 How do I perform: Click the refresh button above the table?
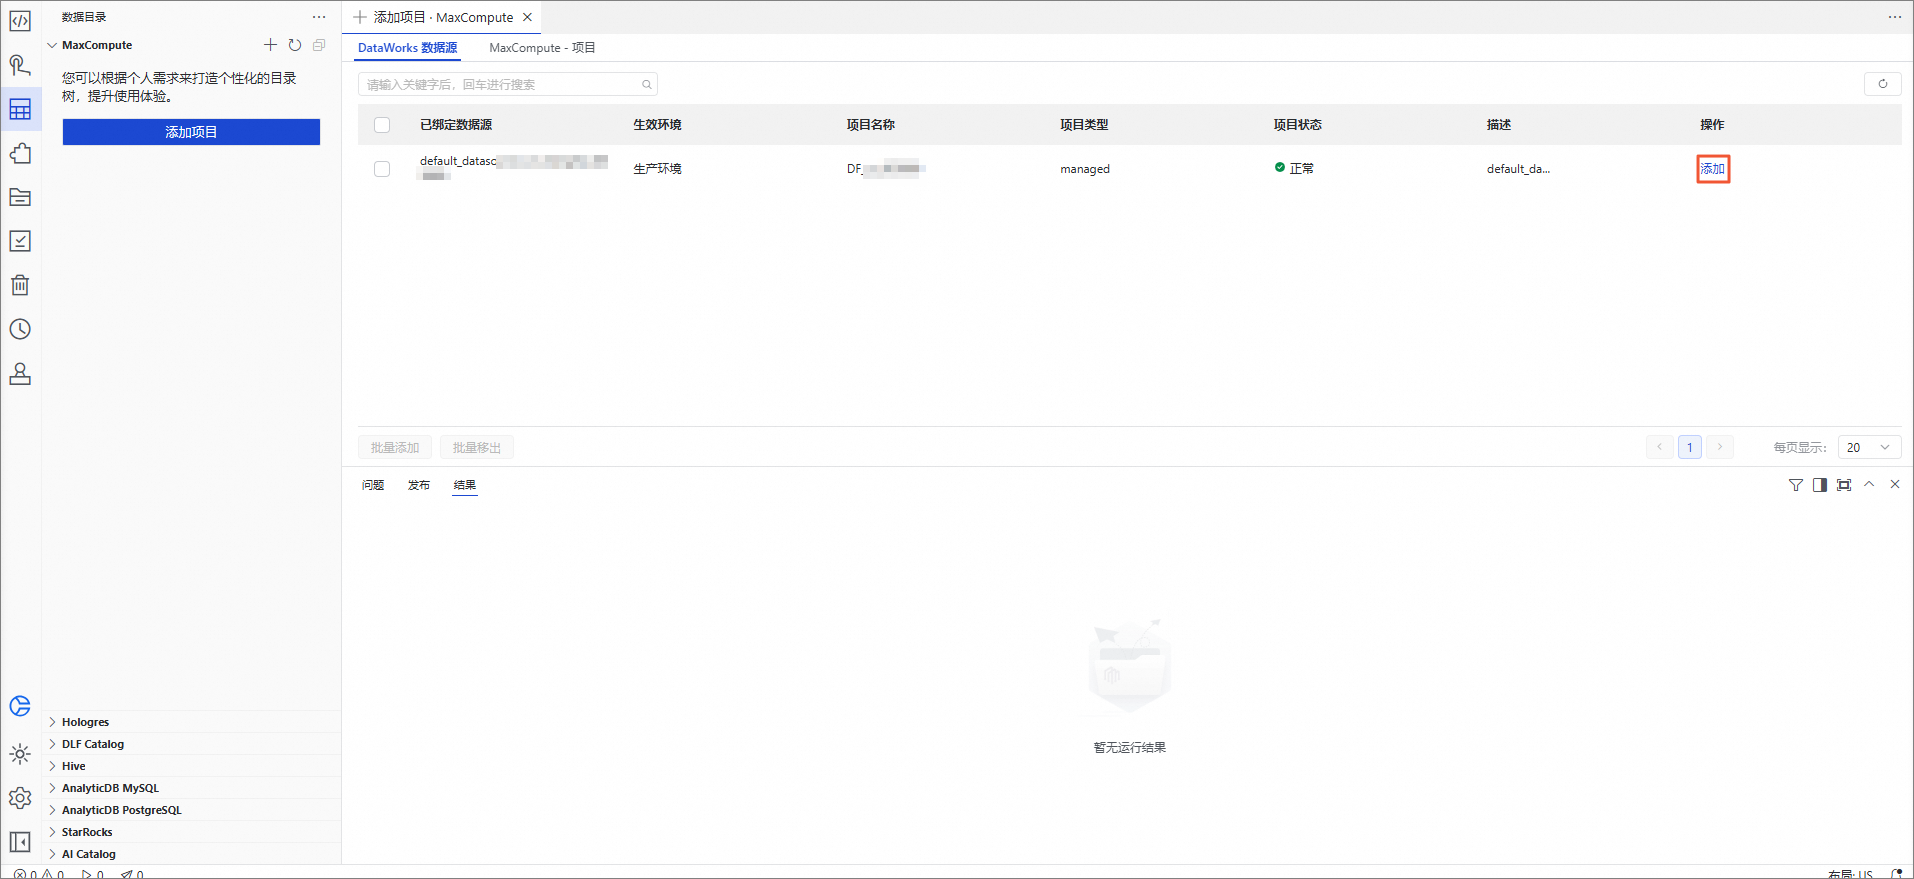coord(1883,84)
